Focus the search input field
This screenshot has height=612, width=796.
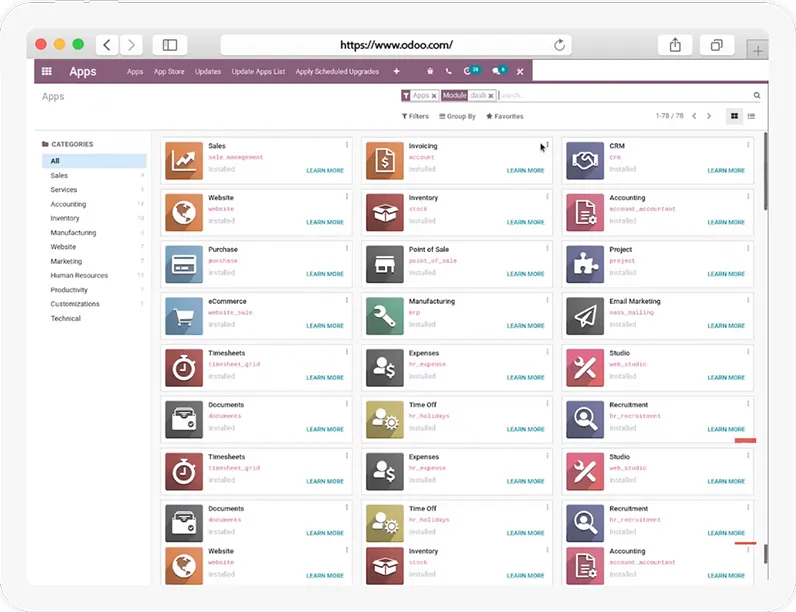coord(624,95)
